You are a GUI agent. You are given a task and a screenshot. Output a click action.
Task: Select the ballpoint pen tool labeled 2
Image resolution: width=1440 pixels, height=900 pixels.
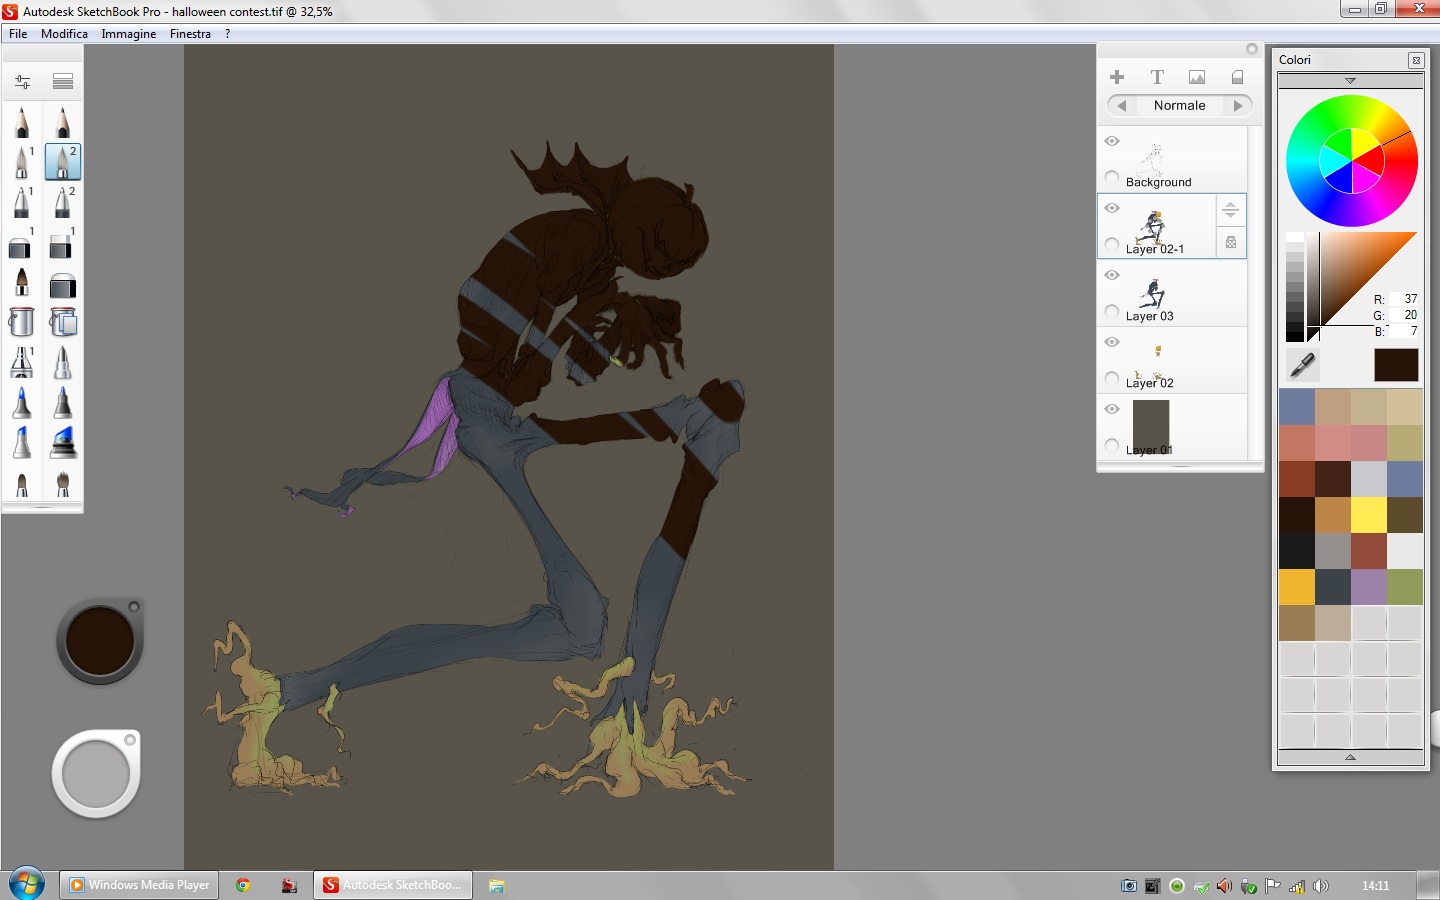tap(63, 202)
